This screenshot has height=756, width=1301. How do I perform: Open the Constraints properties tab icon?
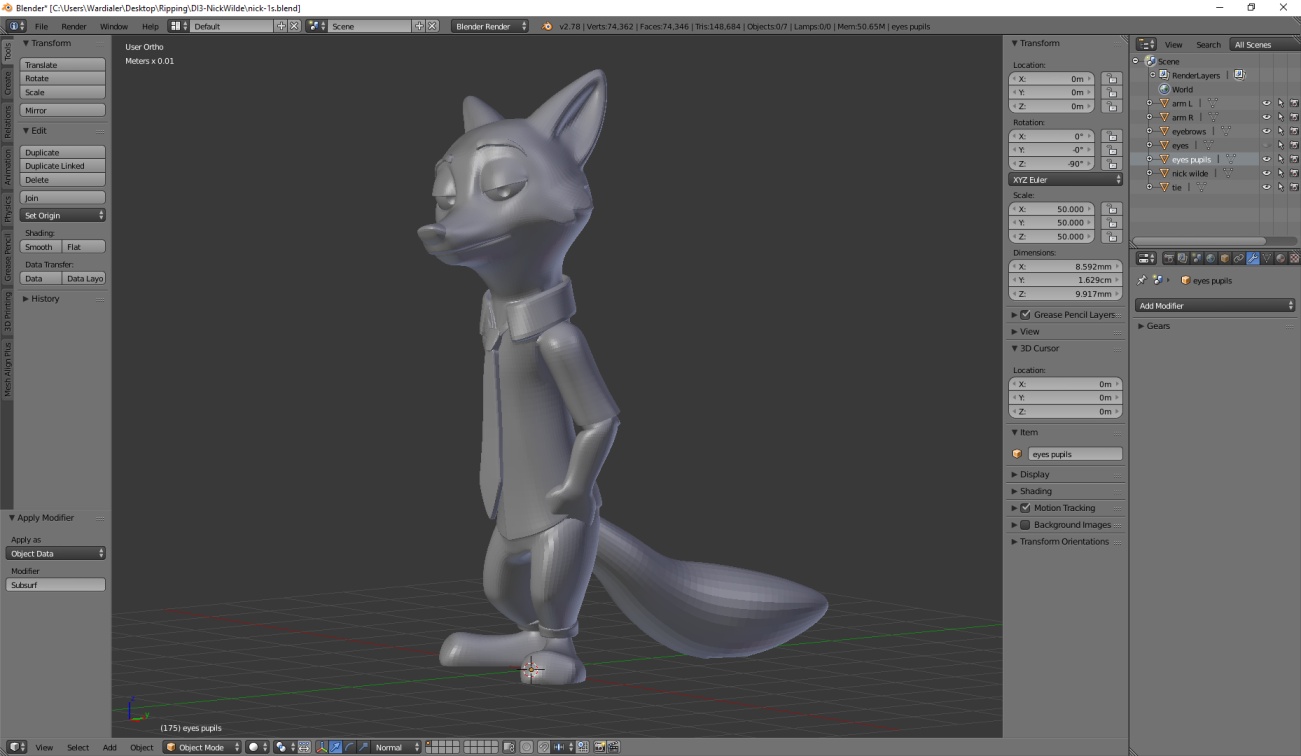coord(1239,258)
